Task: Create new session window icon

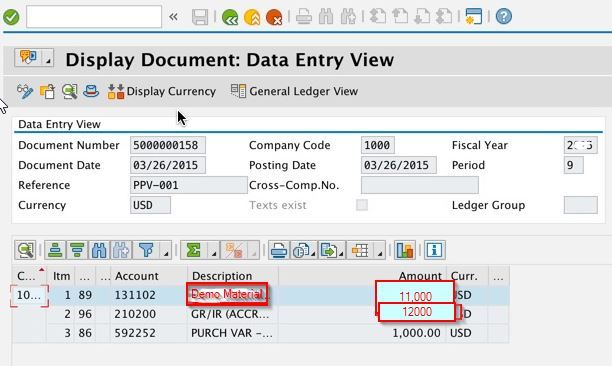Action: 473,17
